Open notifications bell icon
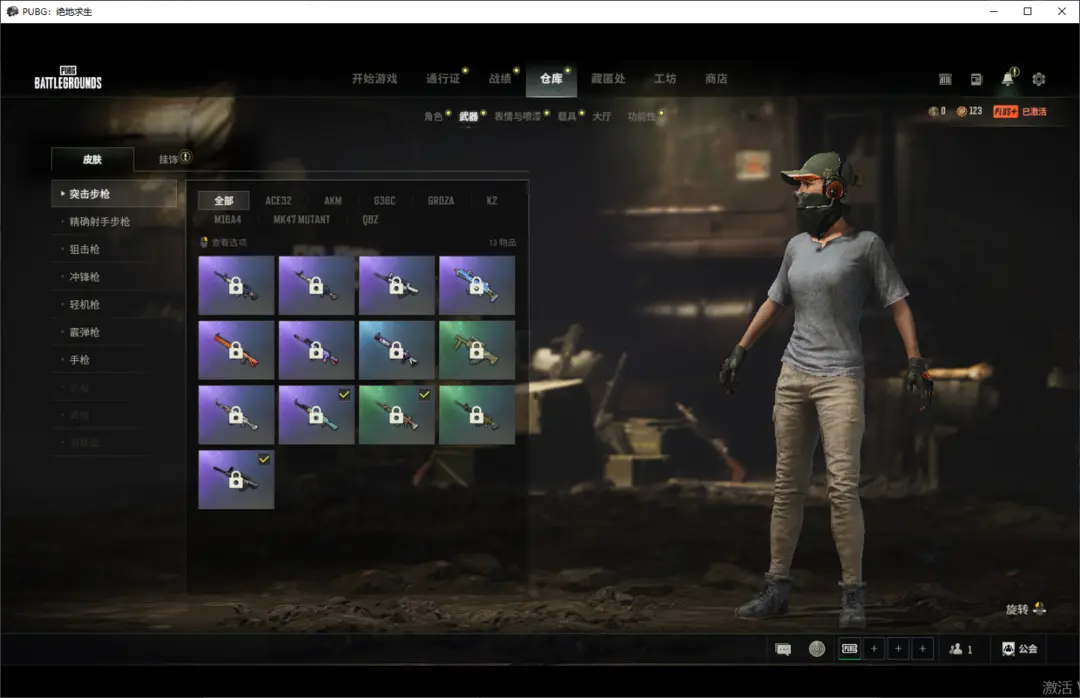Screen dimensions: 1080x698 1008,79
